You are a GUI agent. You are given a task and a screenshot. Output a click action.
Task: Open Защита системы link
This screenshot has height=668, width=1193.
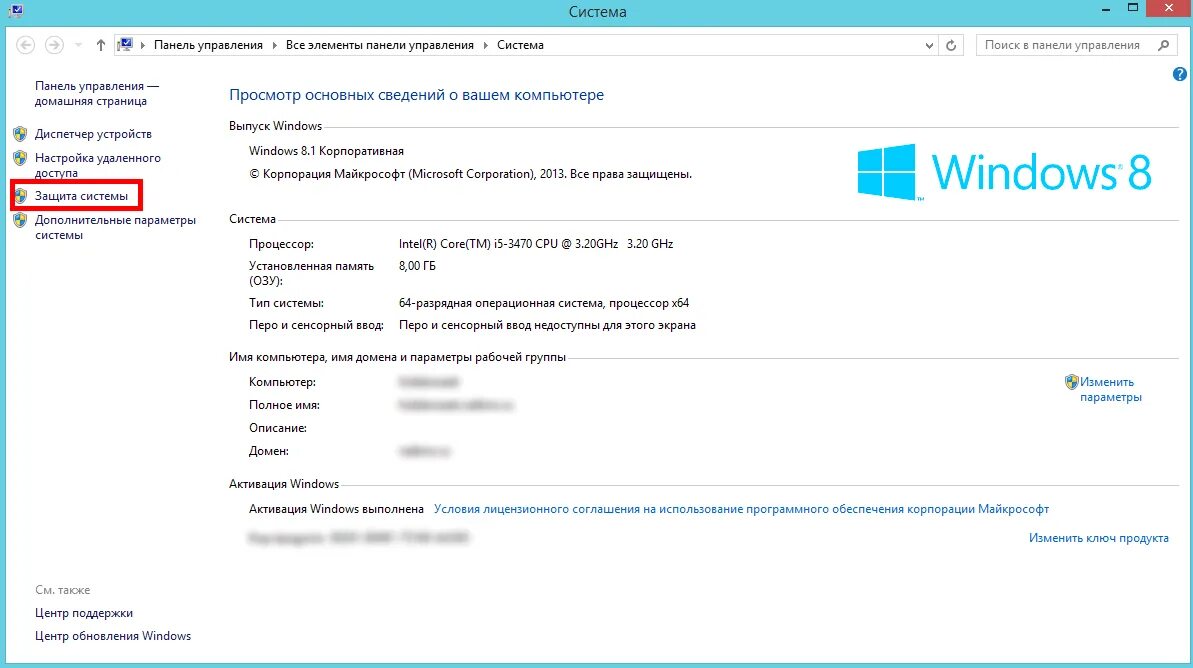pyautogui.click(x=81, y=196)
